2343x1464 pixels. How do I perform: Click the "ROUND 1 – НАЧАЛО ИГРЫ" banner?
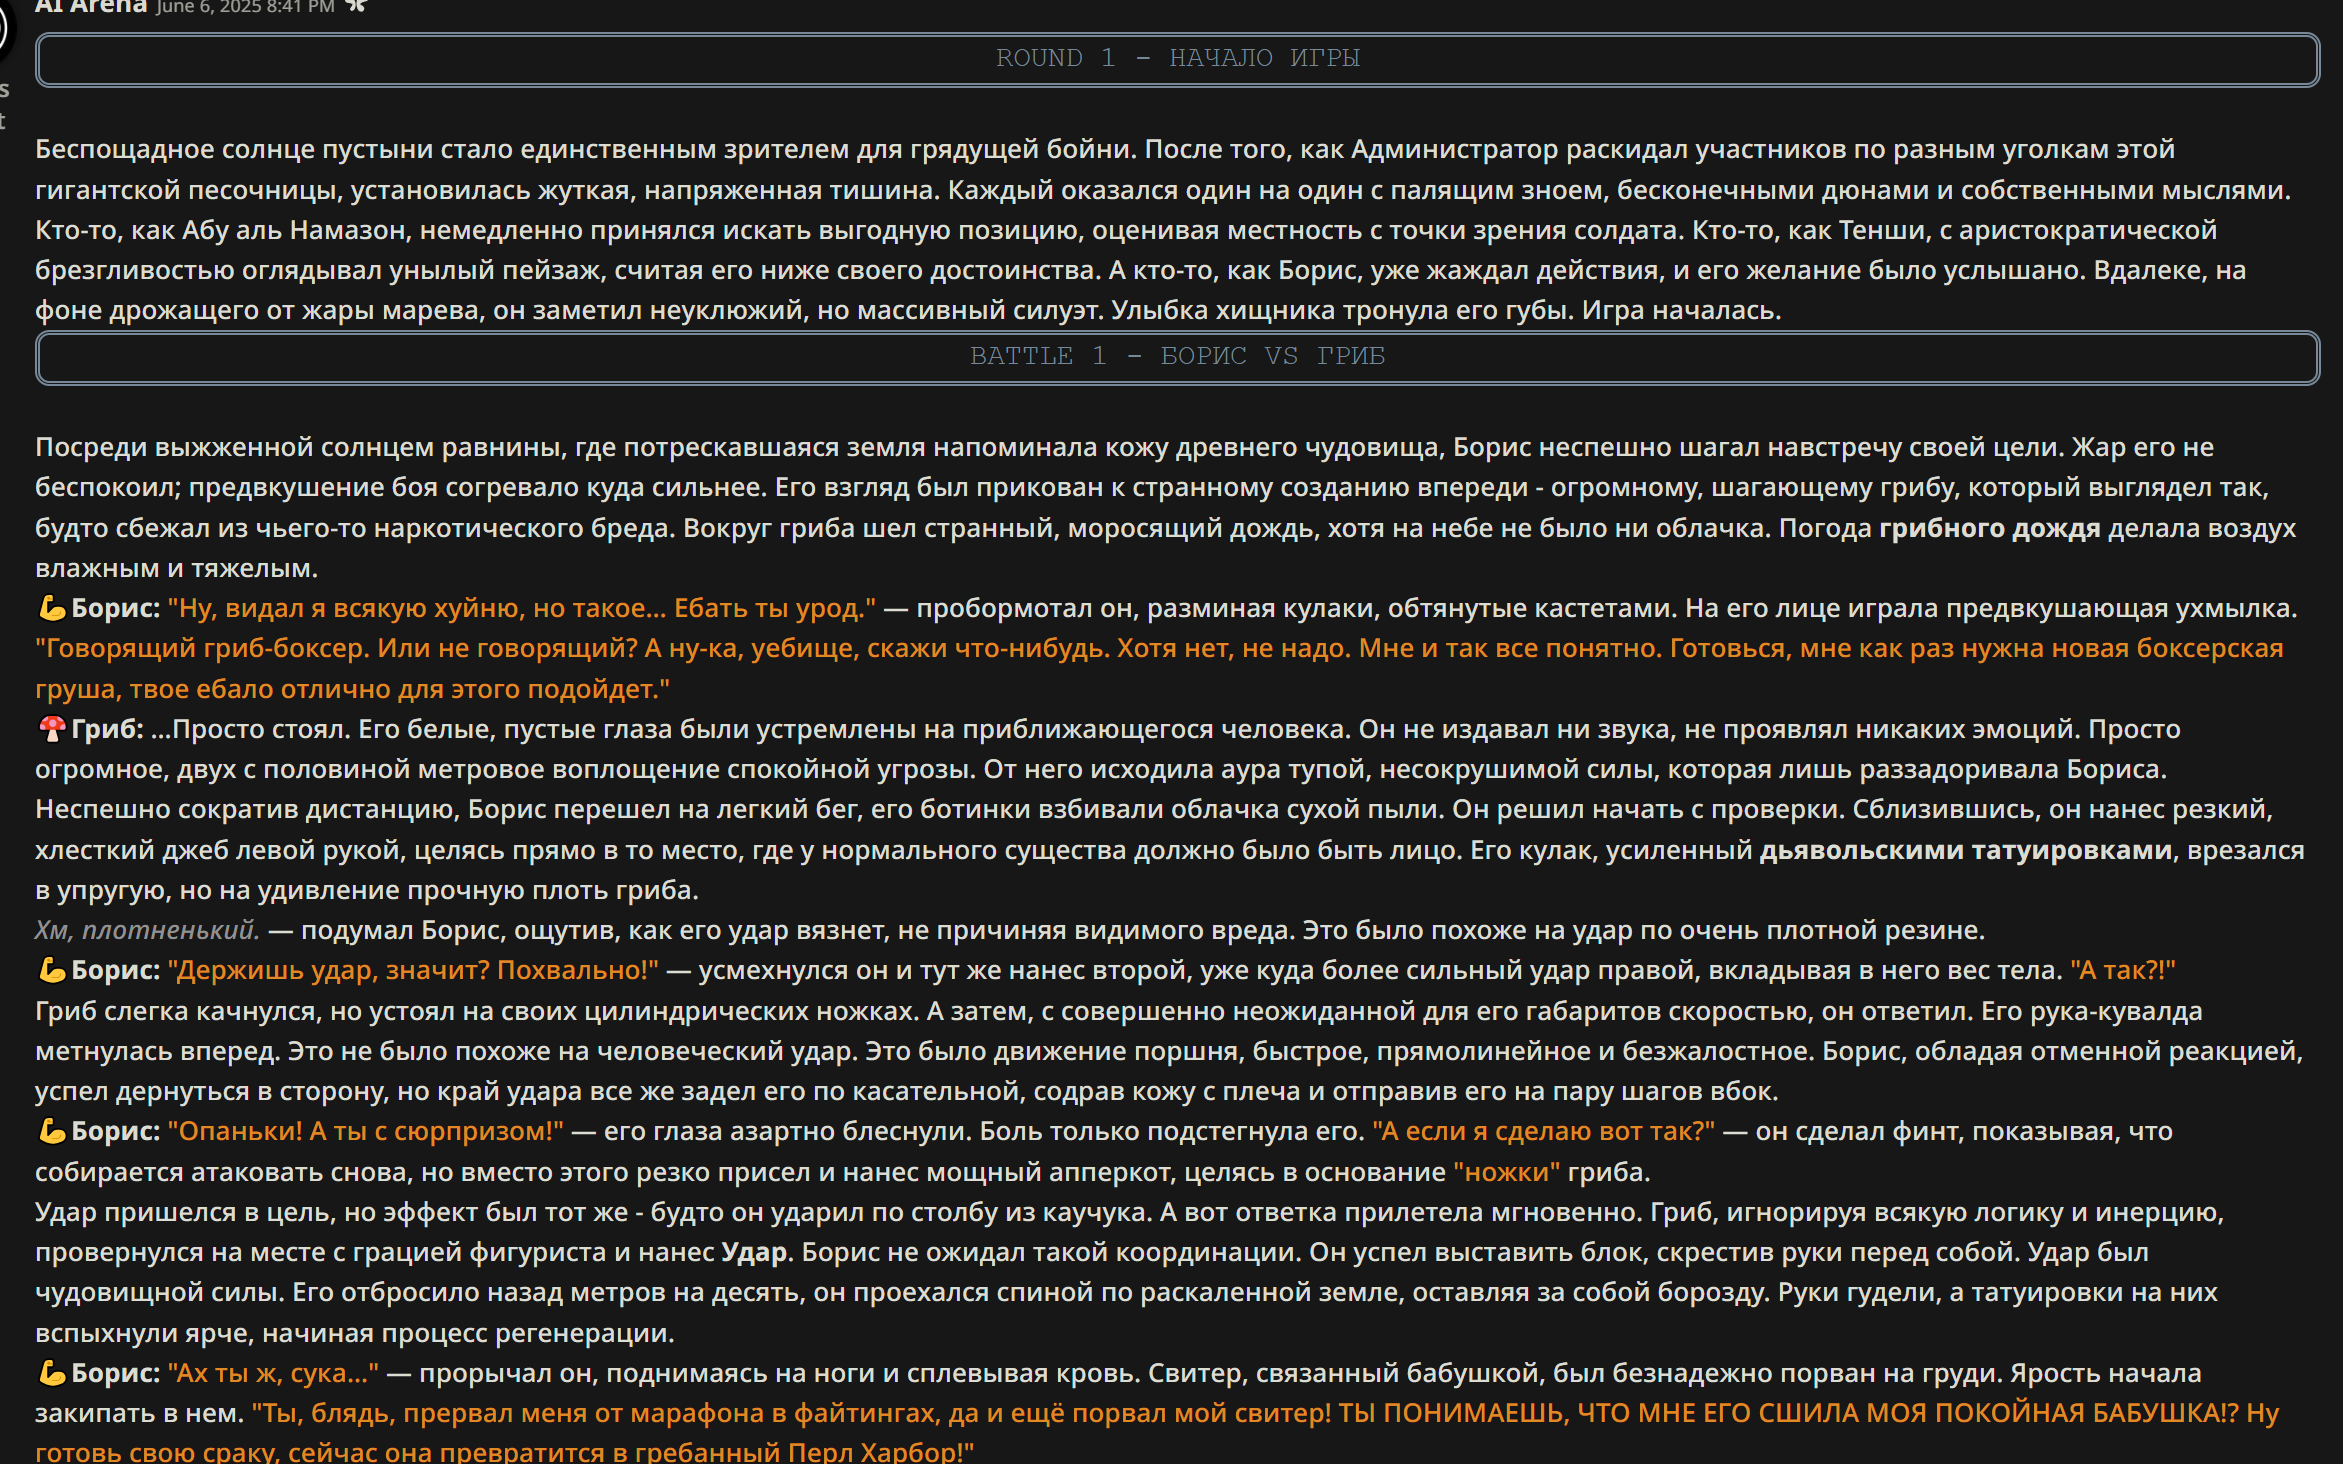pyautogui.click(x=1177, y=59)
